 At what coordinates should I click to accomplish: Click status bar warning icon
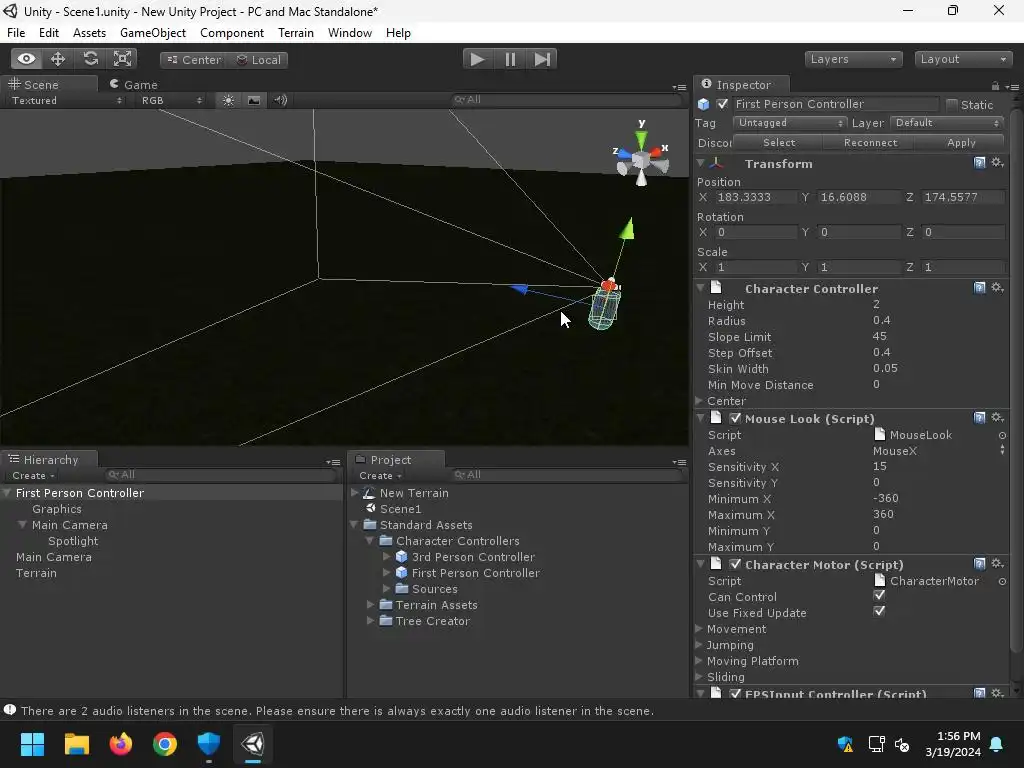pos(10,711)
